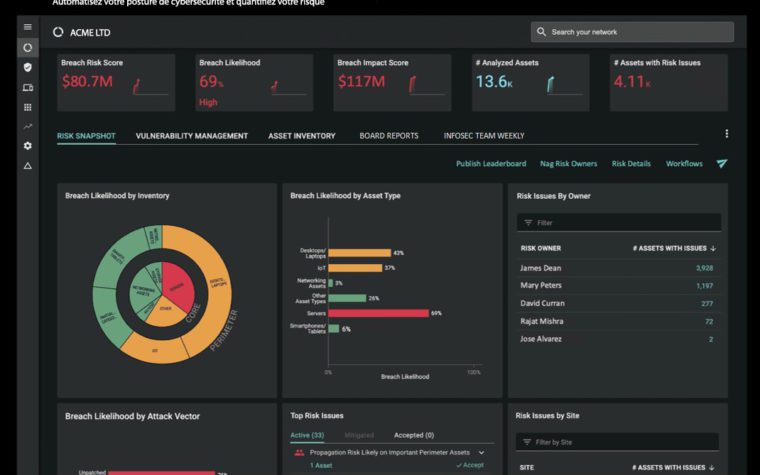Select the Mitigated risk issues tab
This screenshot has width=760, height=475.
coord(359,435)
